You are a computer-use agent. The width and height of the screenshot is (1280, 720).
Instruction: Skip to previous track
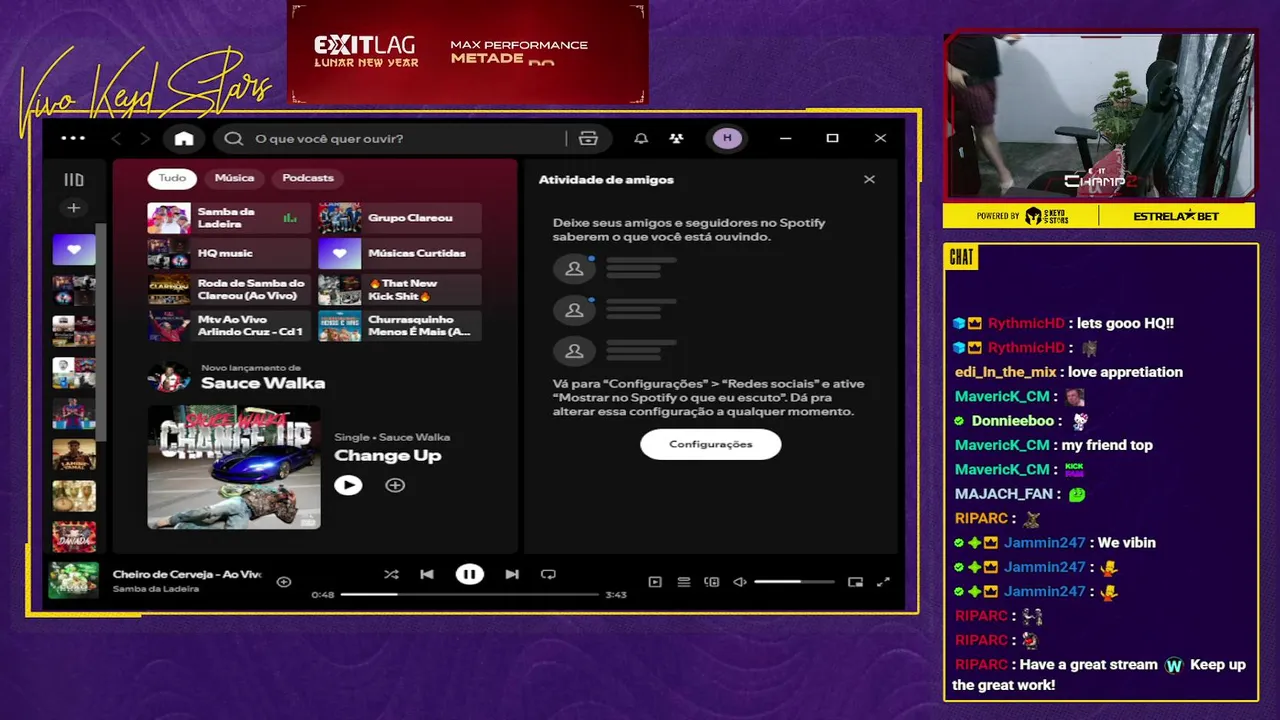[427, 574]
